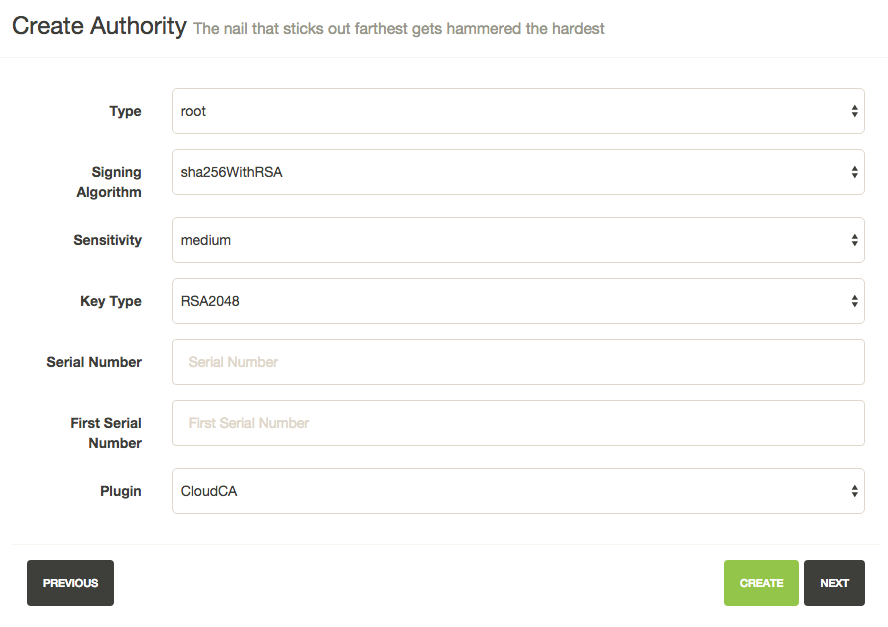Click the First Serial Number field label

(106, 433)
